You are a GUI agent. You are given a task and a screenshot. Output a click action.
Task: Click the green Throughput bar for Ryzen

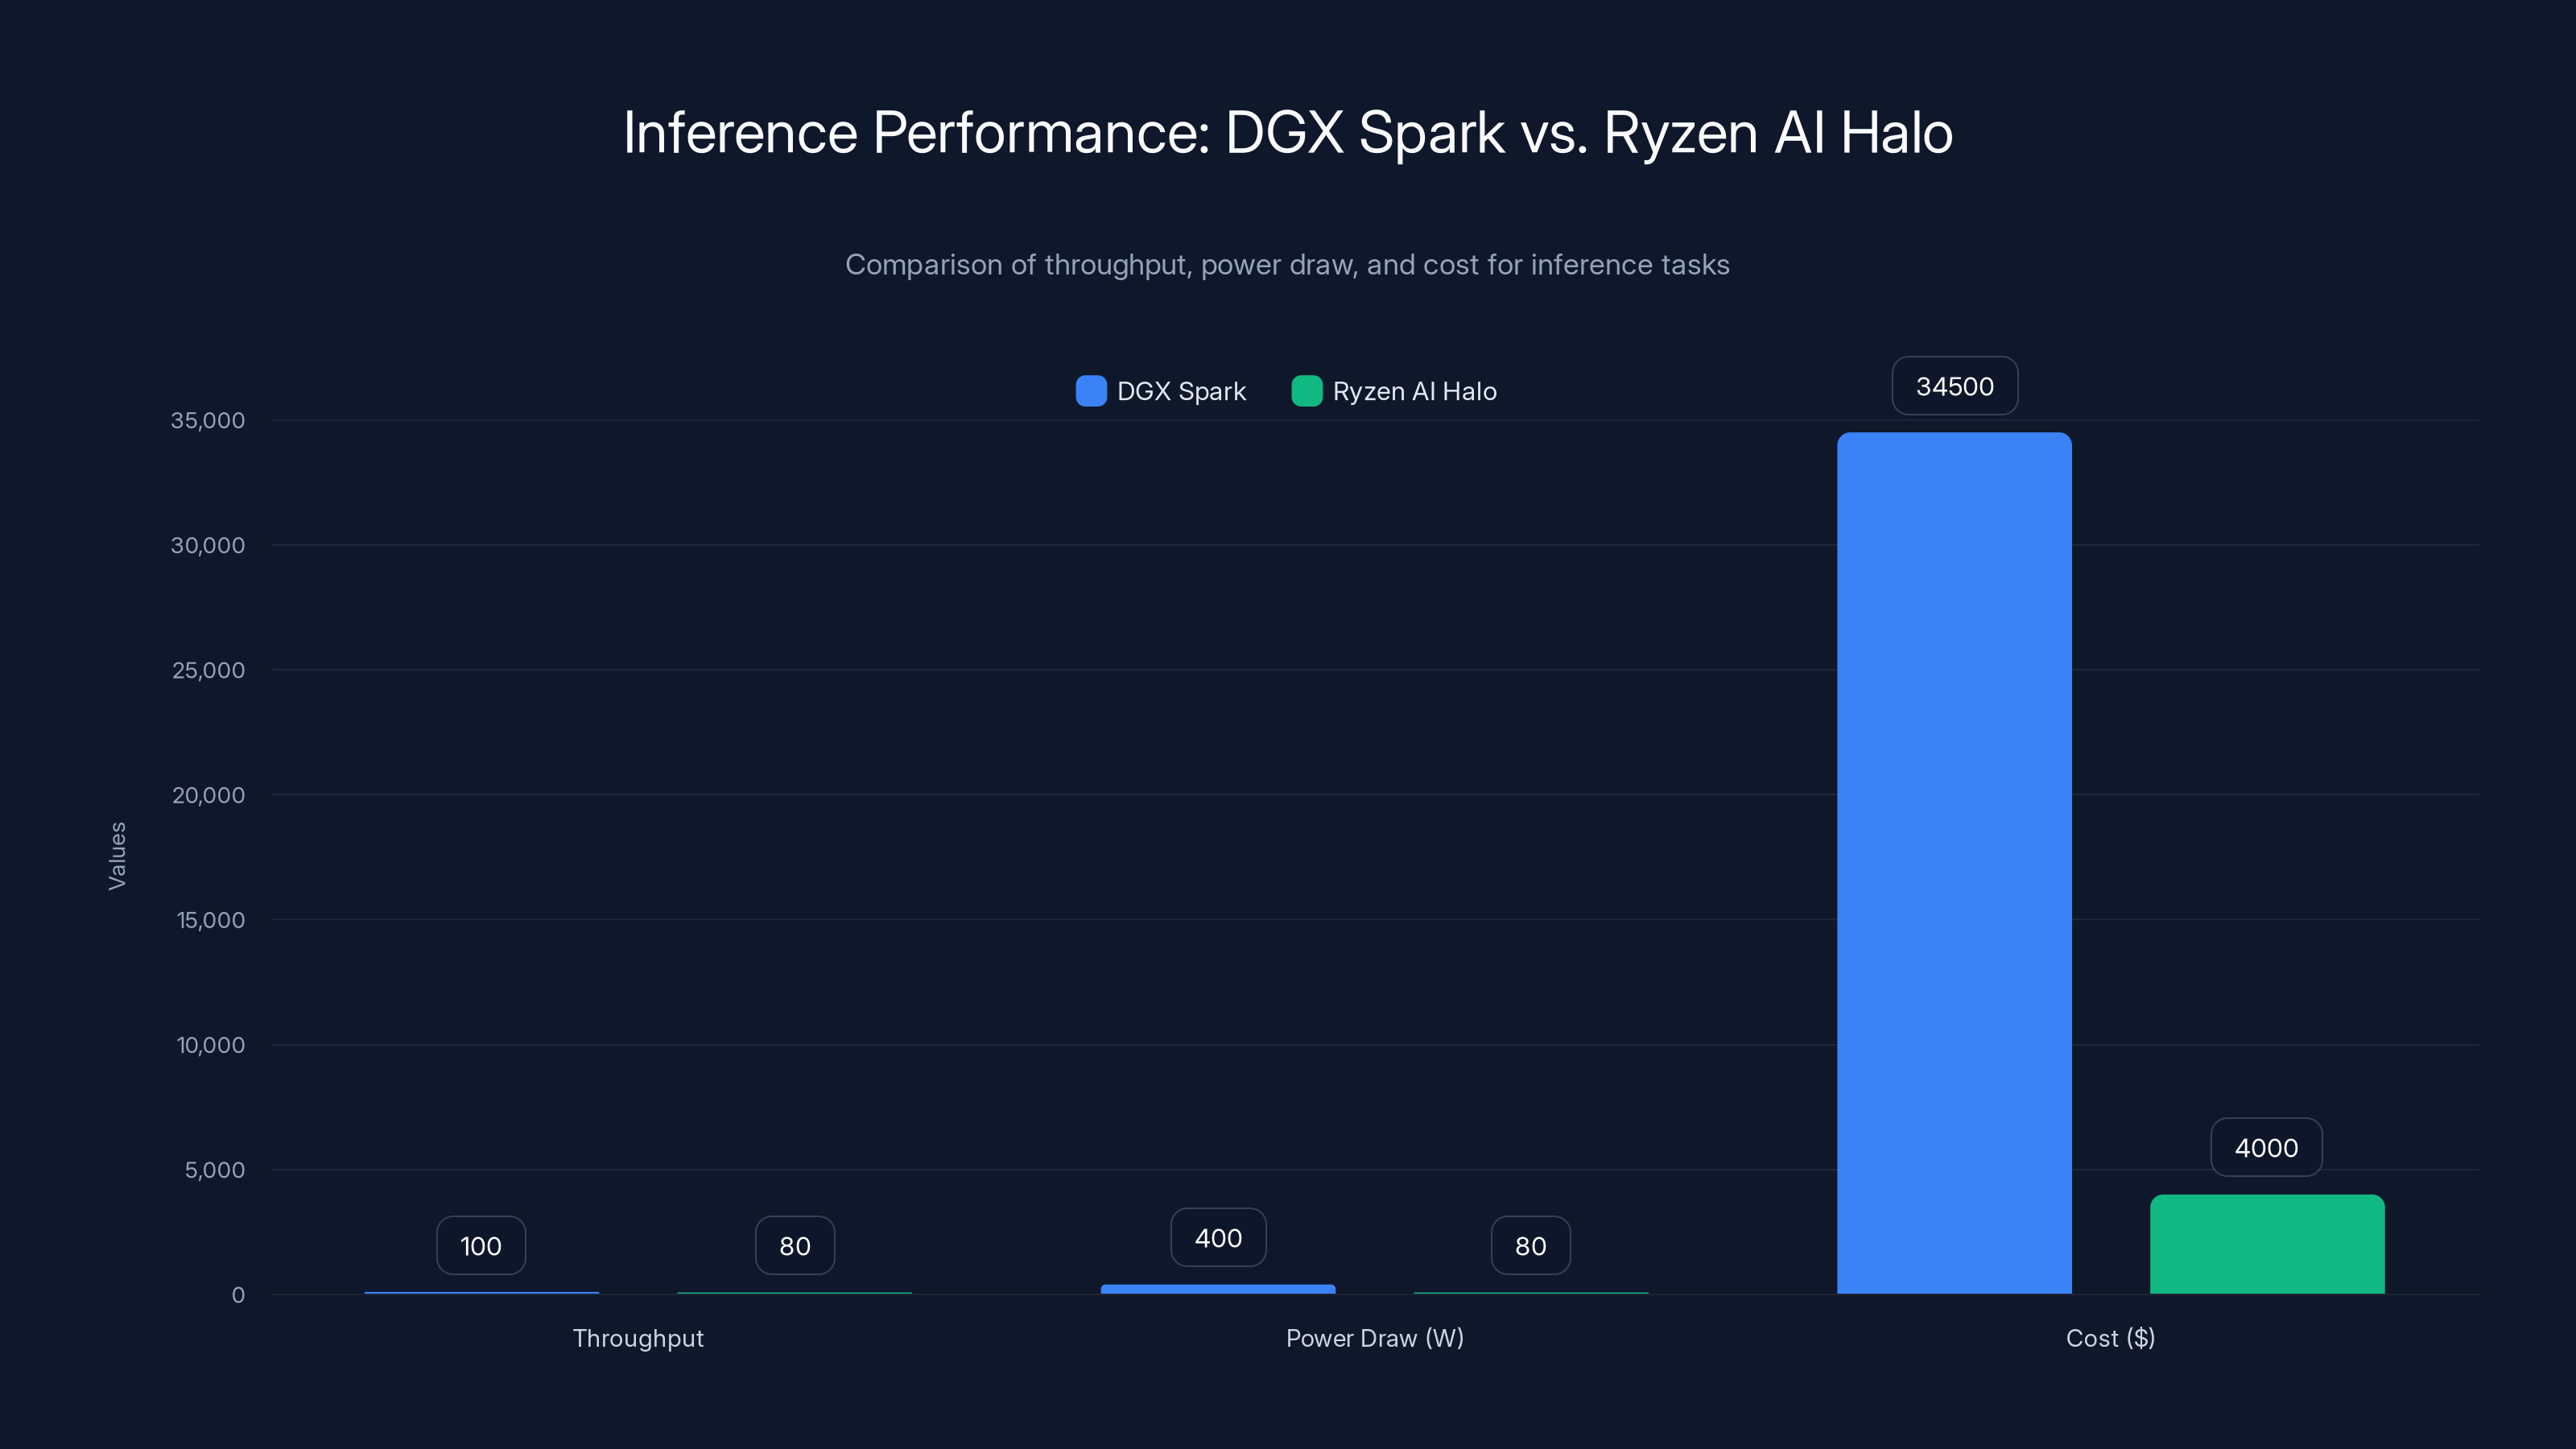click(795, 1294)
